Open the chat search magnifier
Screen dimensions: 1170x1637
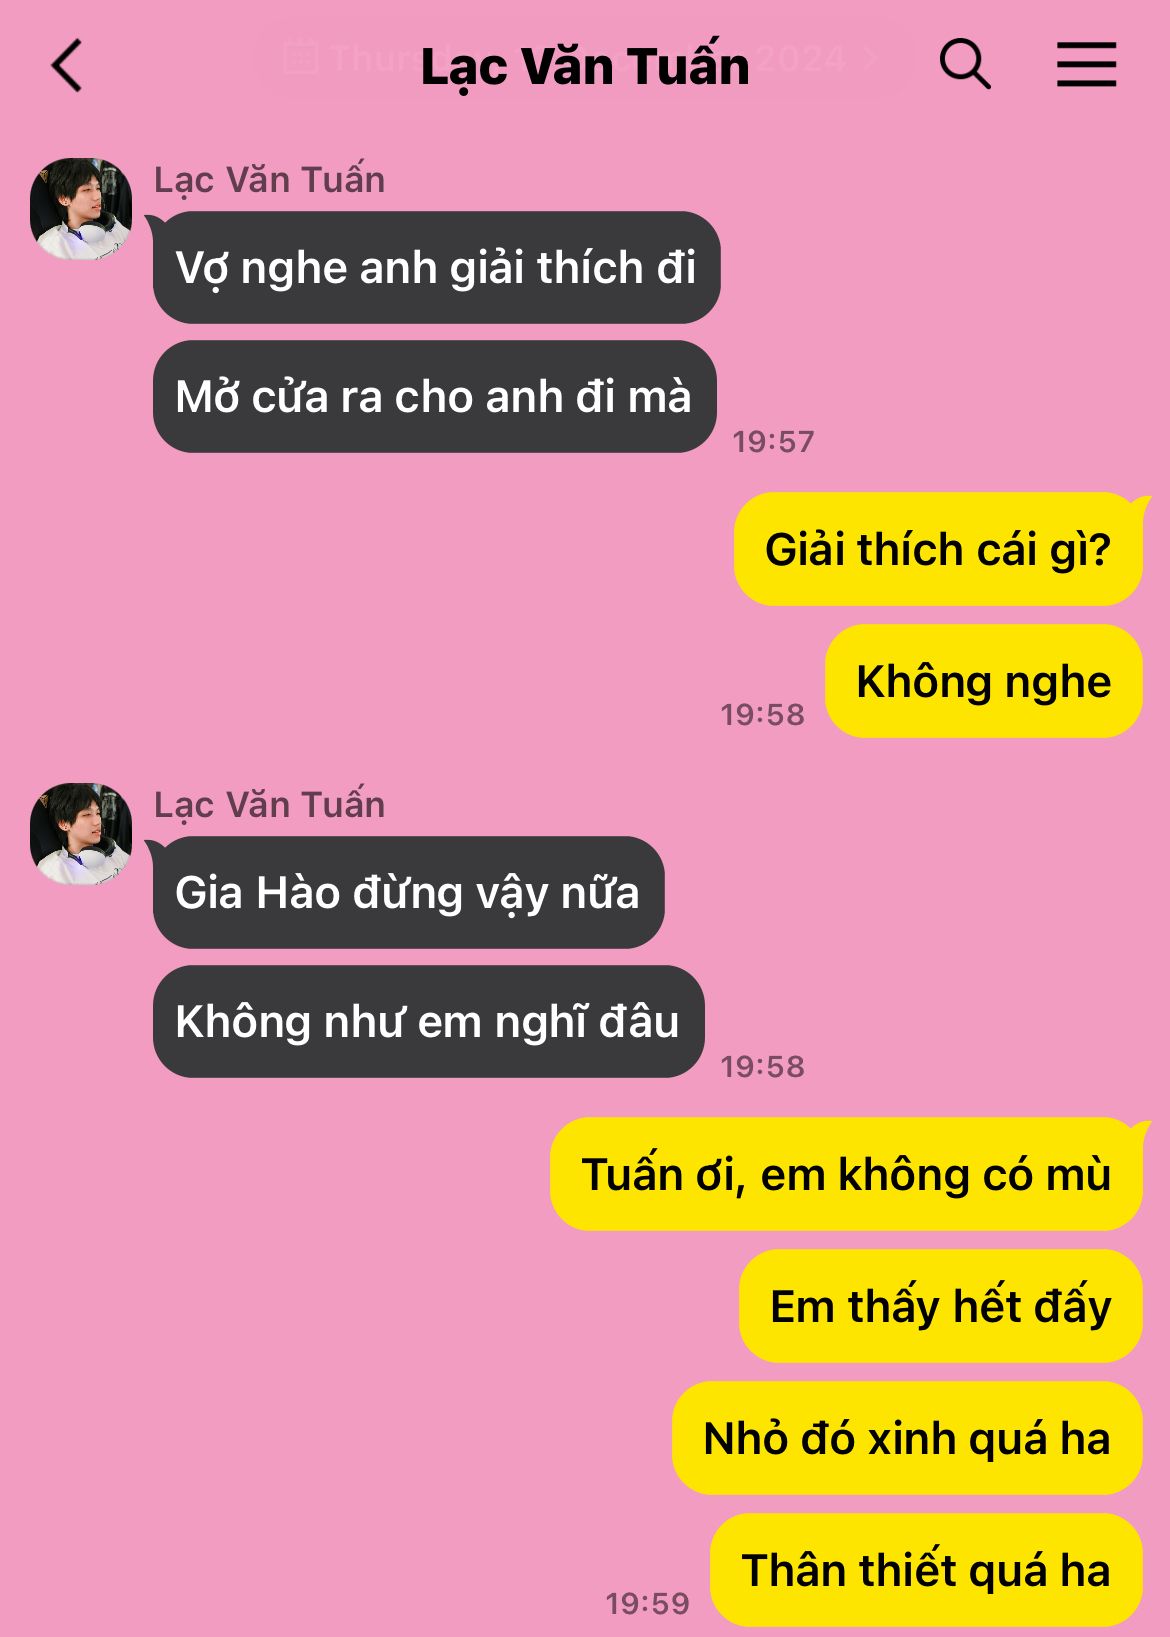point(964,65)
